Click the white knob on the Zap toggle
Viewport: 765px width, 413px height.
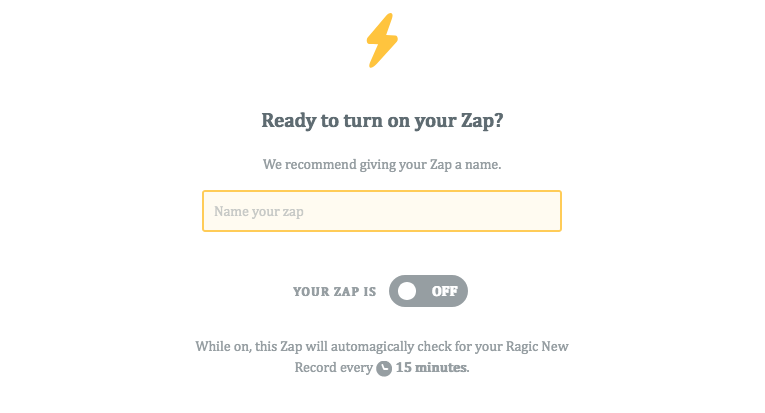click(407, 291)
